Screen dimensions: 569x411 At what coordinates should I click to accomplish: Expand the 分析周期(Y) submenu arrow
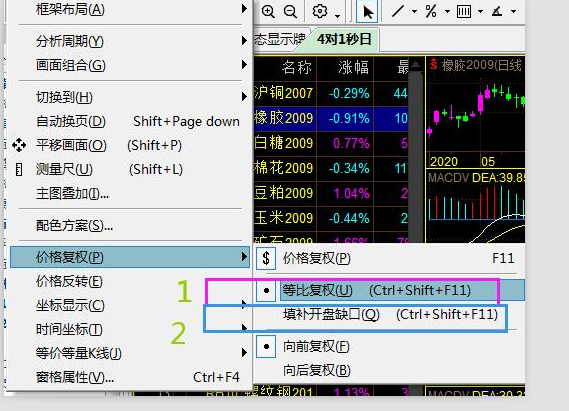244,41
